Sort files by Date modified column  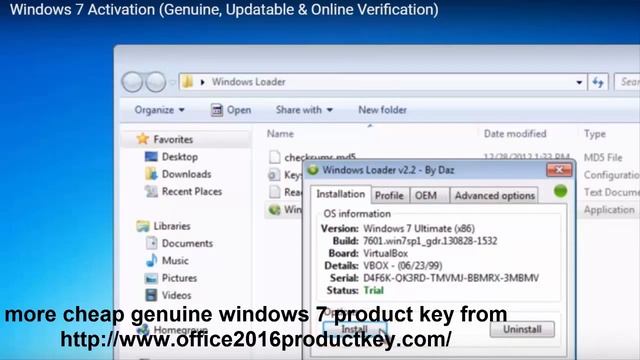pos(515,134)
